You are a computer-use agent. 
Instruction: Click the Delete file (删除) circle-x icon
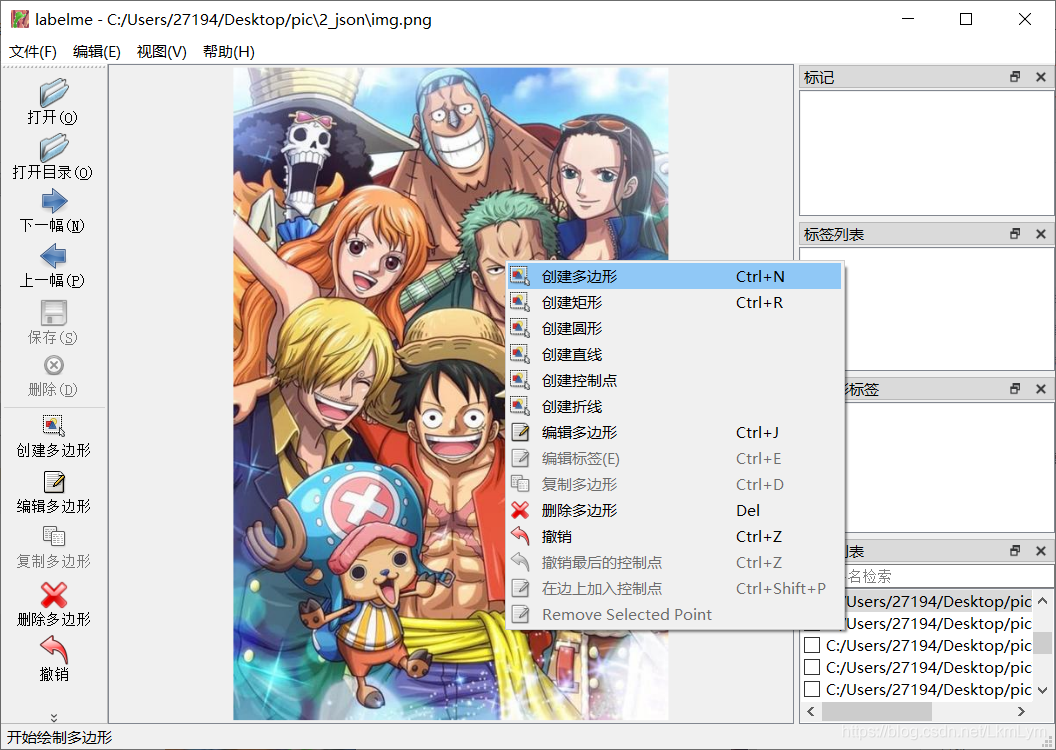click(53, 365)
